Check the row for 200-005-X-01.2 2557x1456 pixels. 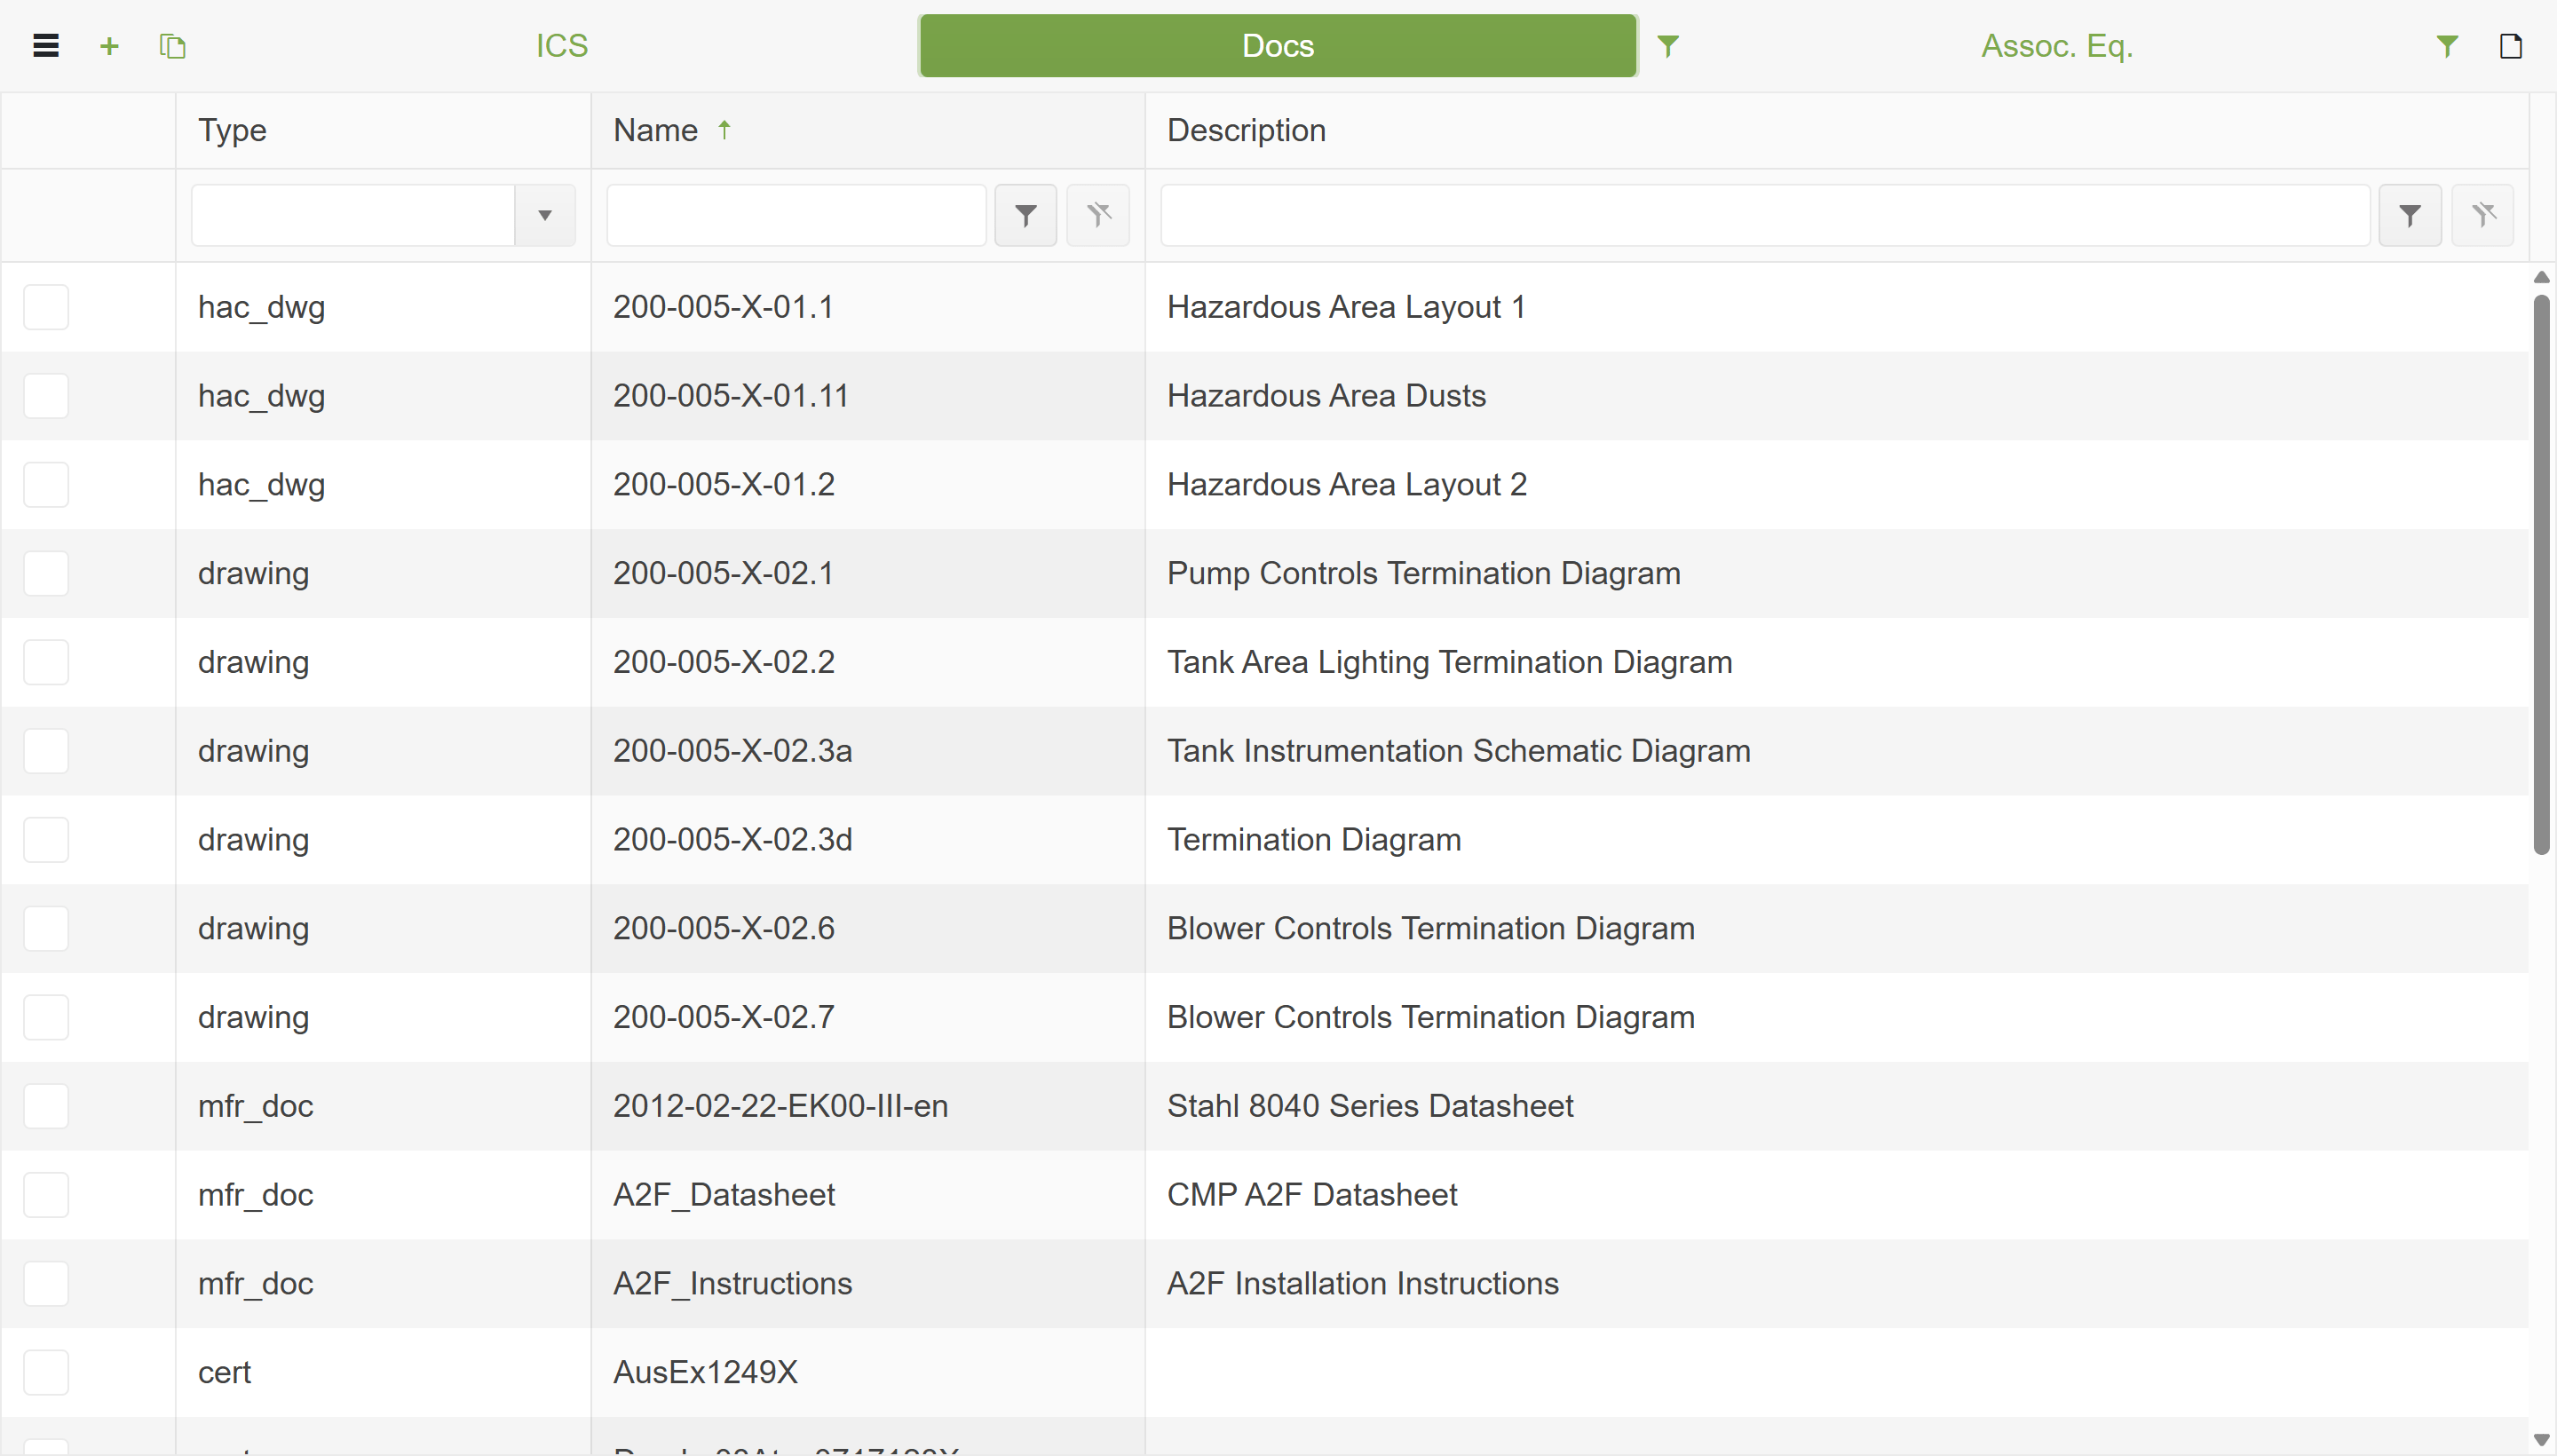(x=46, y=485)
